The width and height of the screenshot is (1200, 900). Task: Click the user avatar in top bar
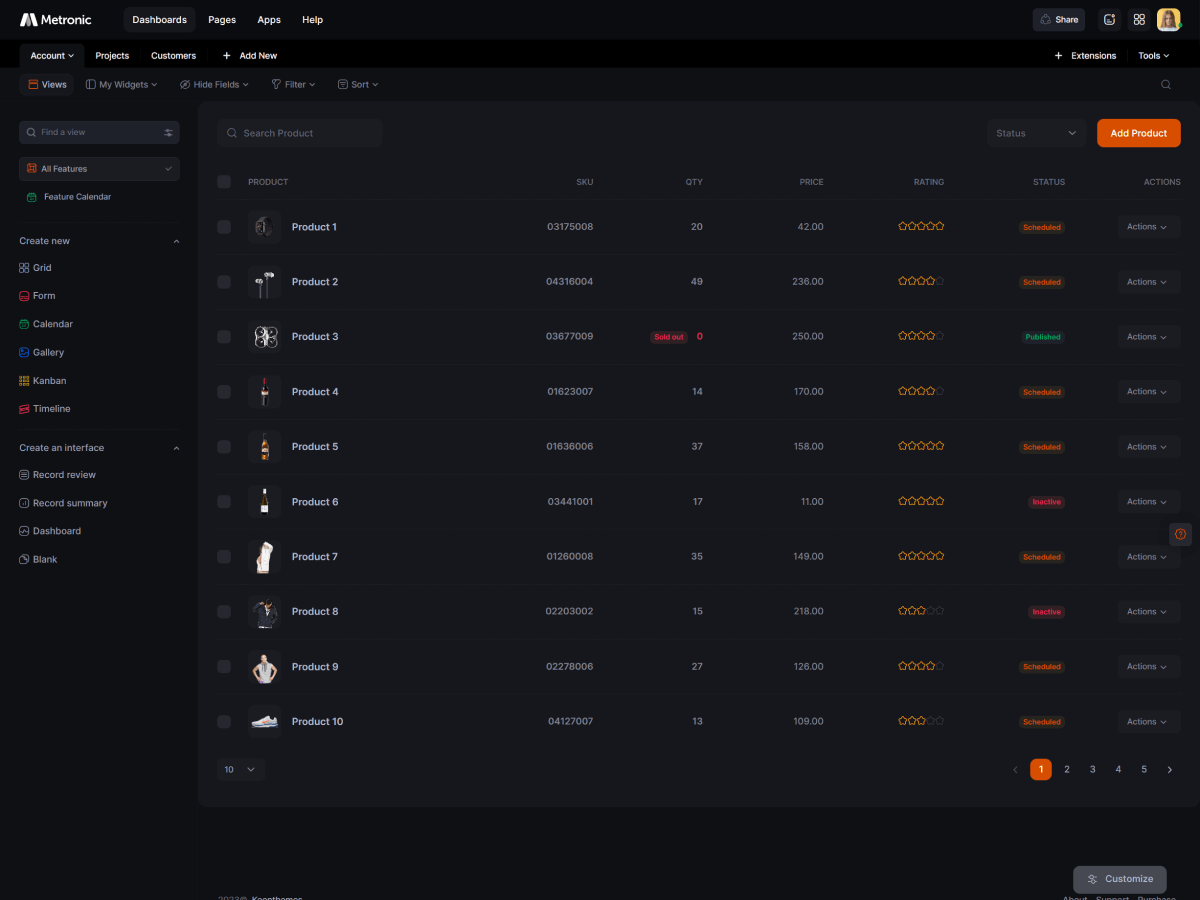1168,20
